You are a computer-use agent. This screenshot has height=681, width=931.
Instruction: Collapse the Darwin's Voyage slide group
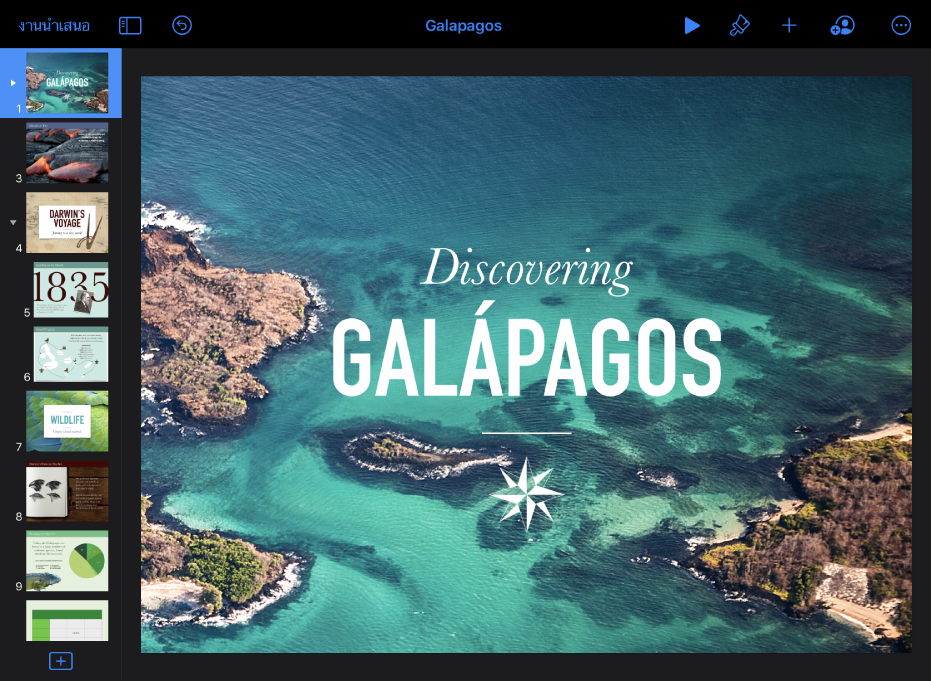coord(13,223)
